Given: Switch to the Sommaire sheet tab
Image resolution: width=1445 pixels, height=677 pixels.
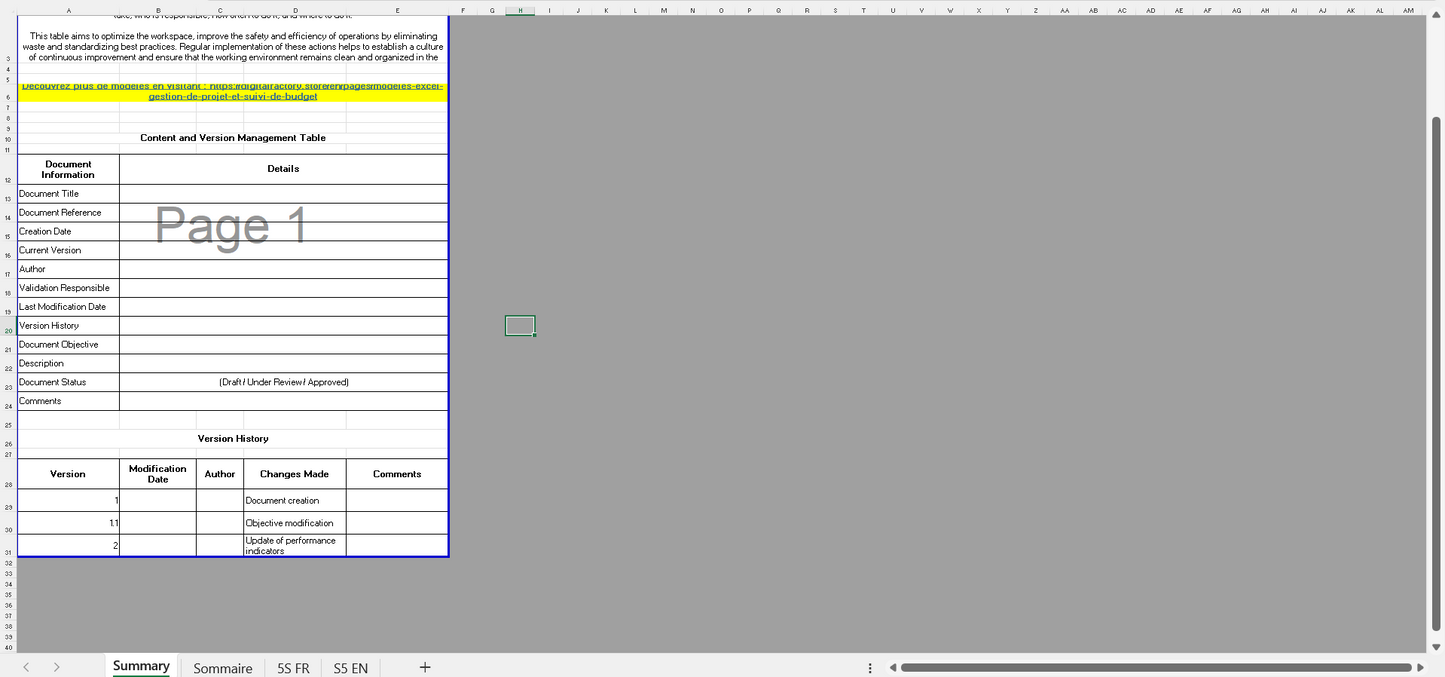Looking at the screenshot, I should 222,668.
